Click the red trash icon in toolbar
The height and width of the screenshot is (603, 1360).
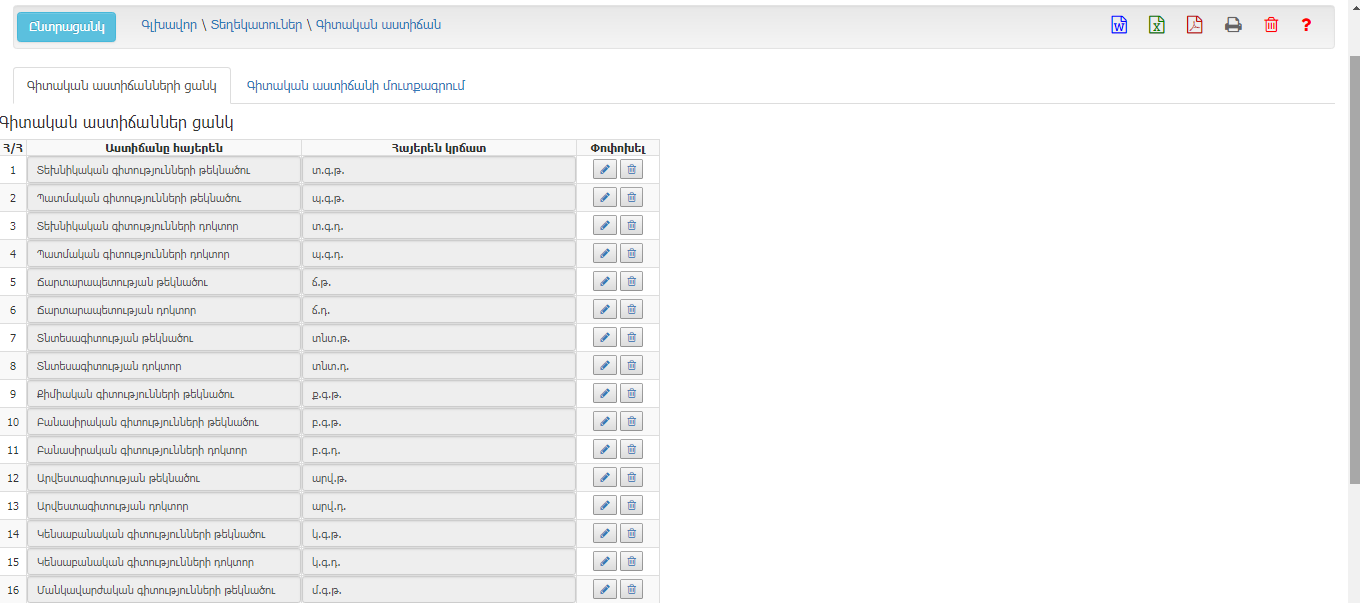pos(1271,25)
